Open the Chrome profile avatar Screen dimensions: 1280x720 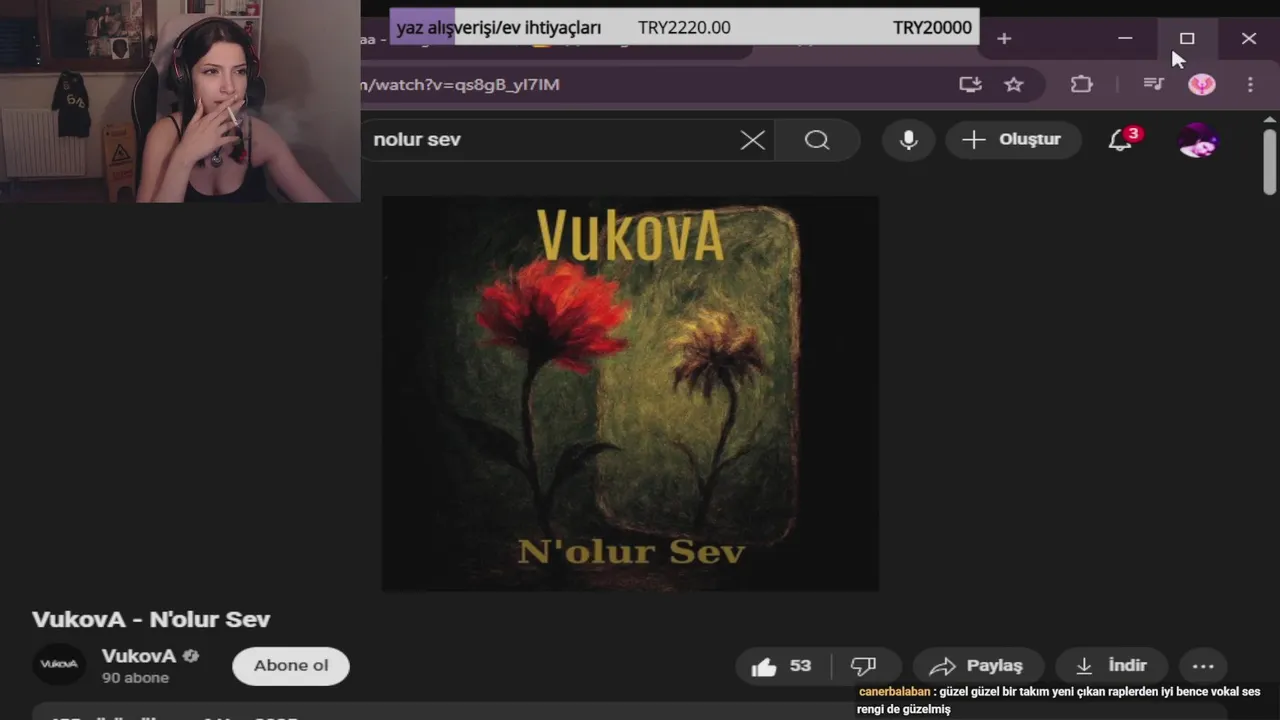[1202, 85]
